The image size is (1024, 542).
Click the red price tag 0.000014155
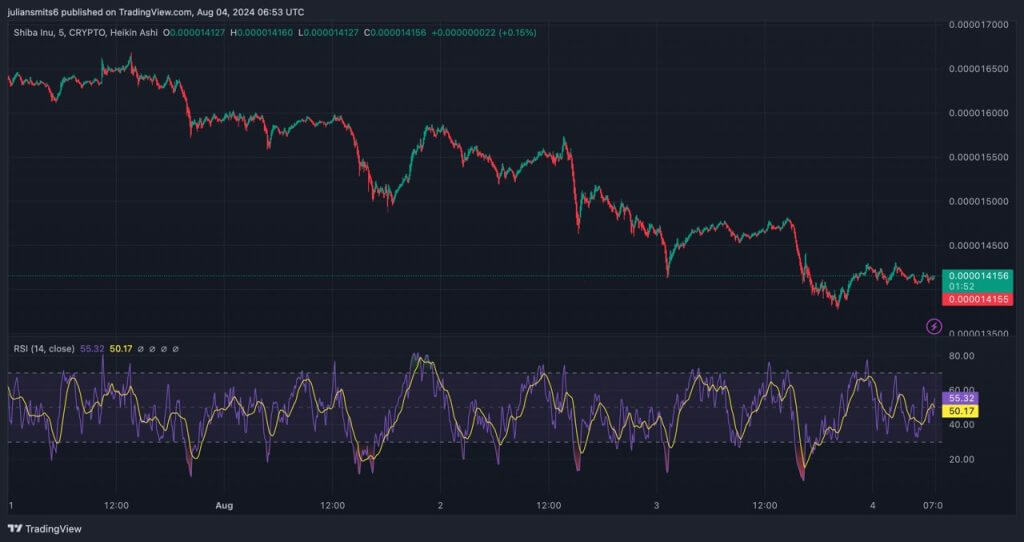[x=978, y=299]
